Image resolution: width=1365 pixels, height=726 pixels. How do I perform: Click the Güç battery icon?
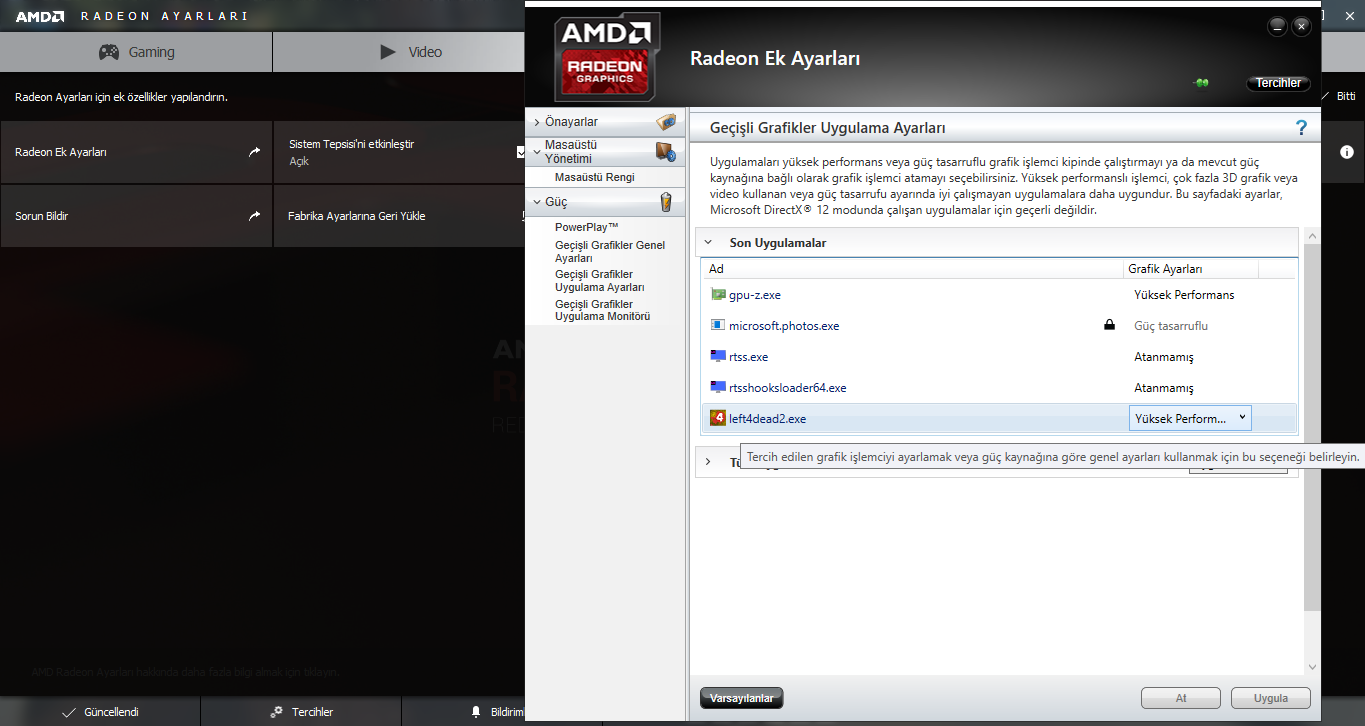click(x=667, y=202)
